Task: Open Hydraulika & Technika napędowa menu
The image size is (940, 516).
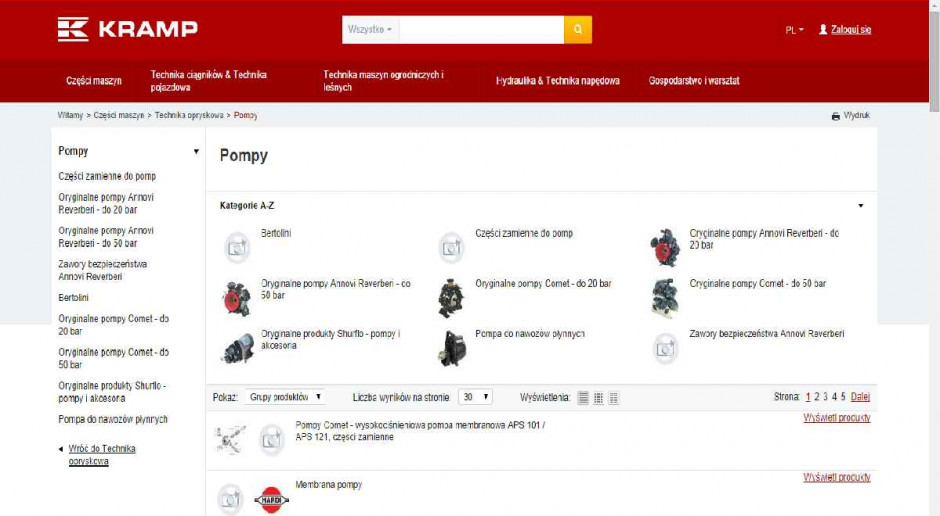Action: tap(558, 80)
